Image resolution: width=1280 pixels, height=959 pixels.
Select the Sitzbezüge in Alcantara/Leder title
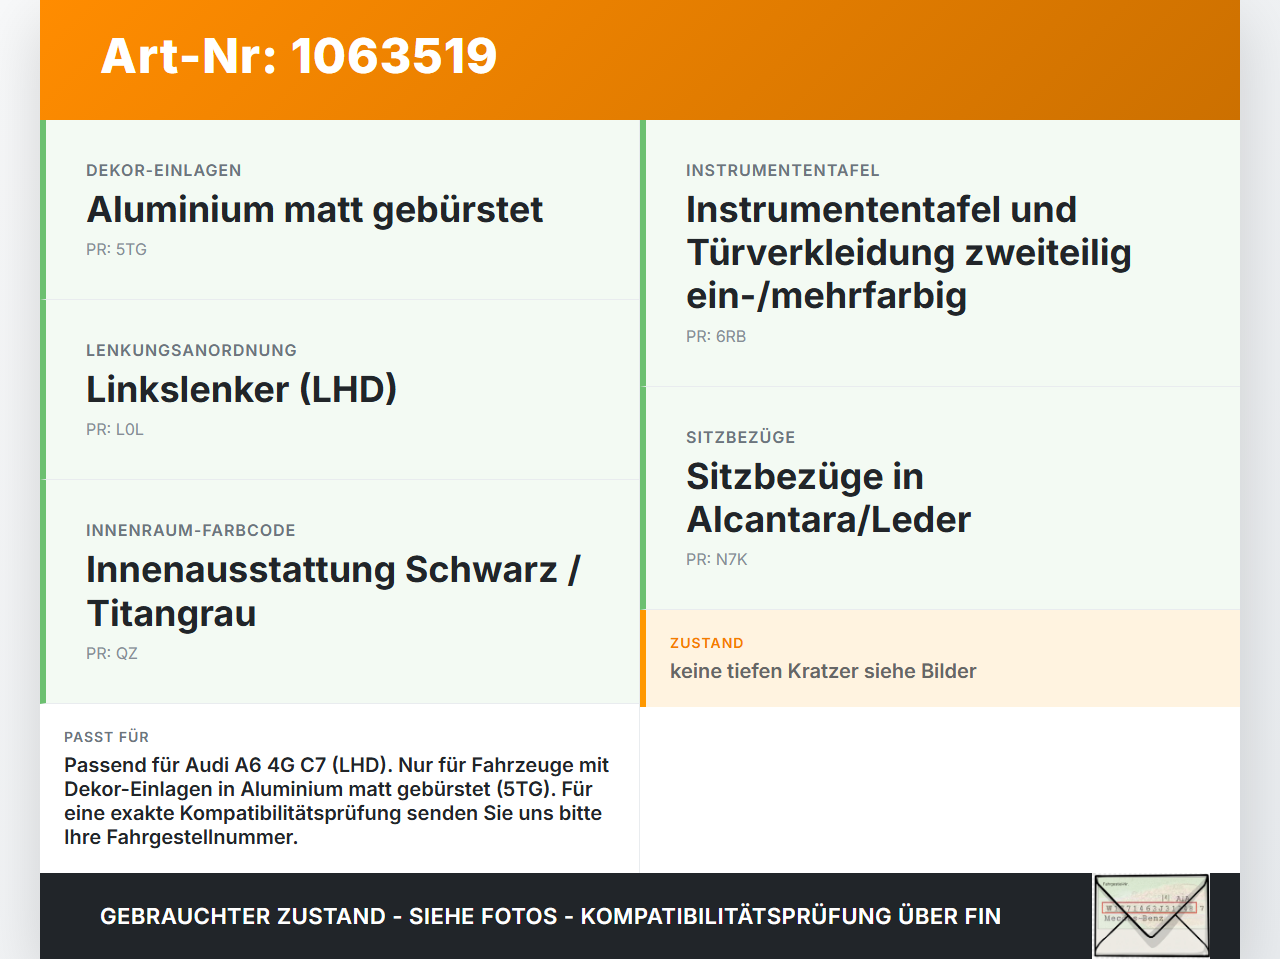828,498
